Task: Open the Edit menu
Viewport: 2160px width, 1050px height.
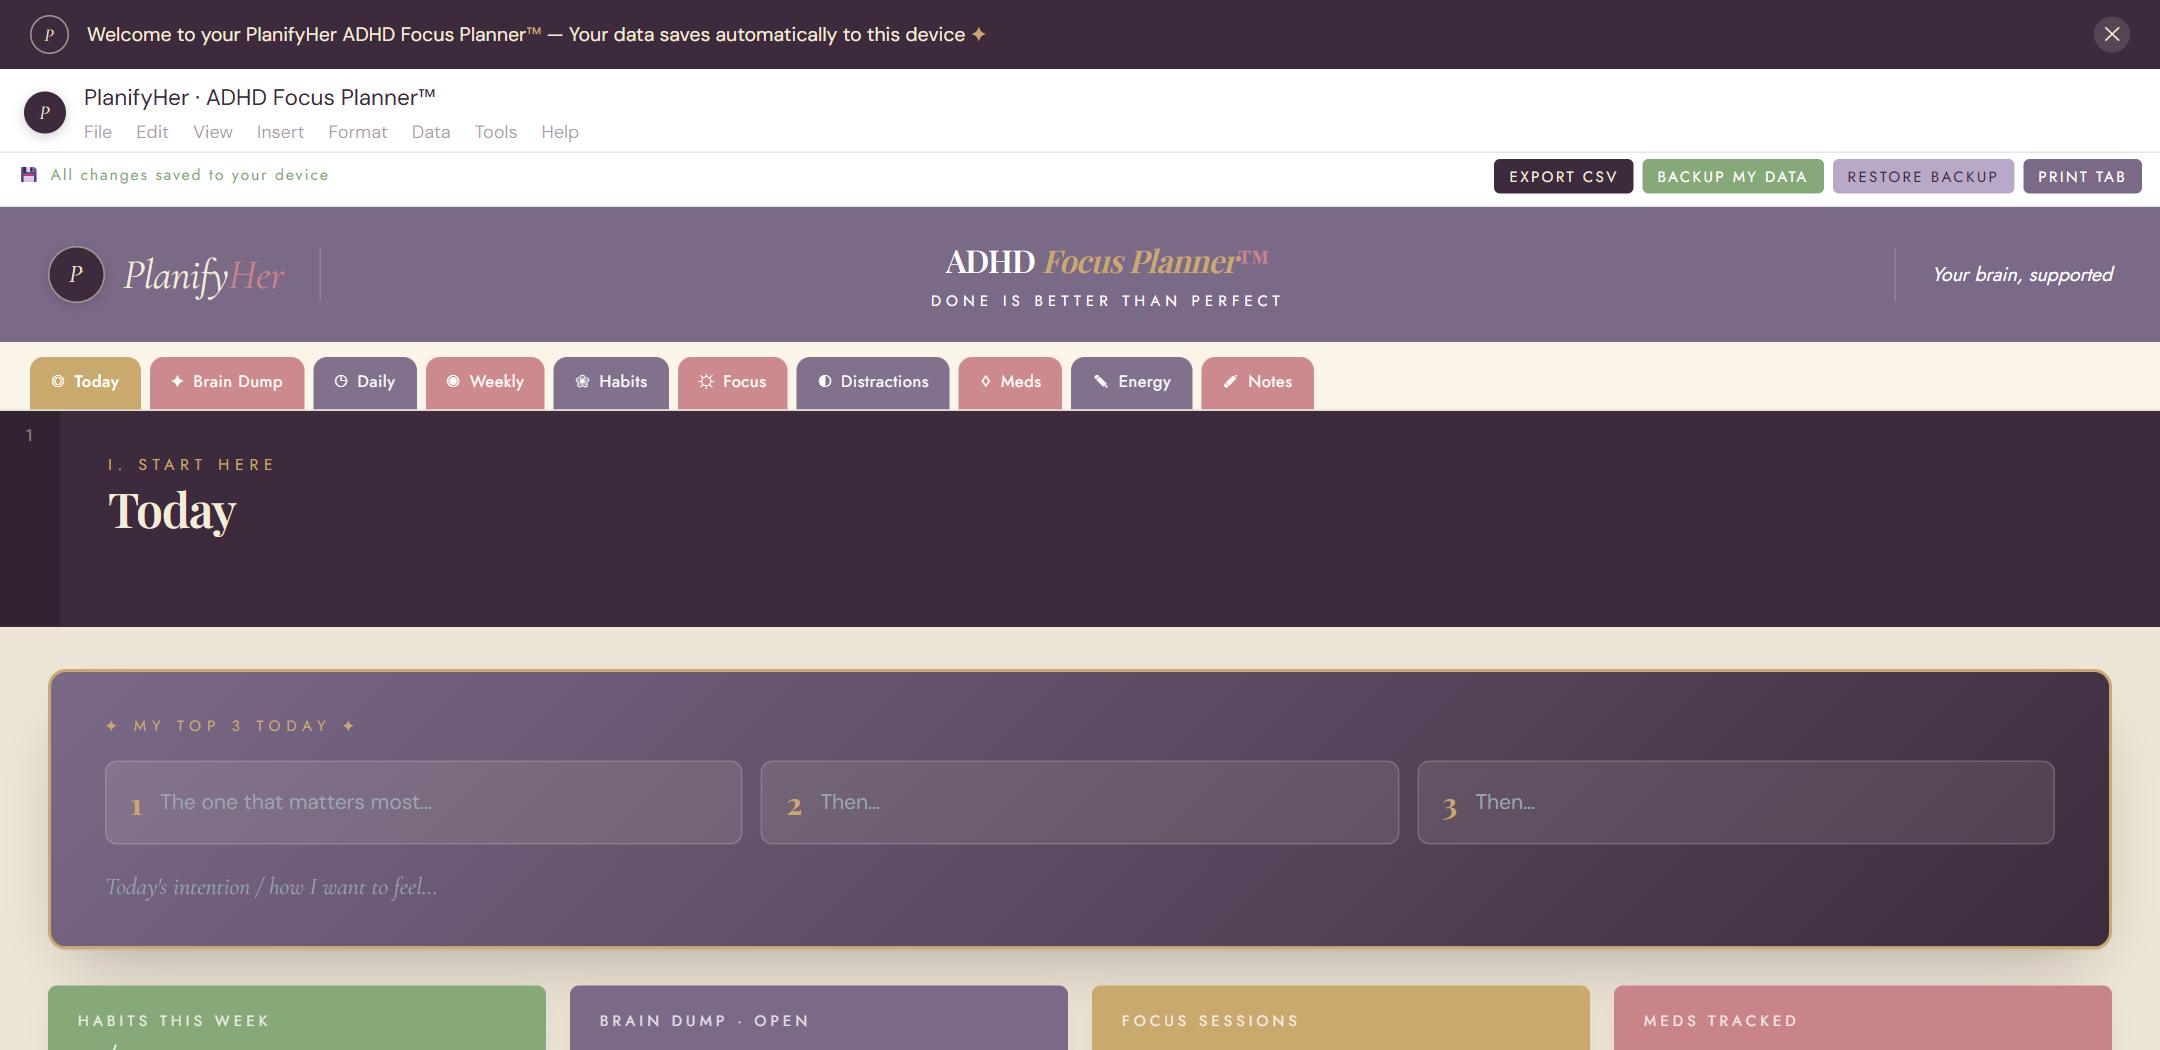Action: tap(152, 132)
